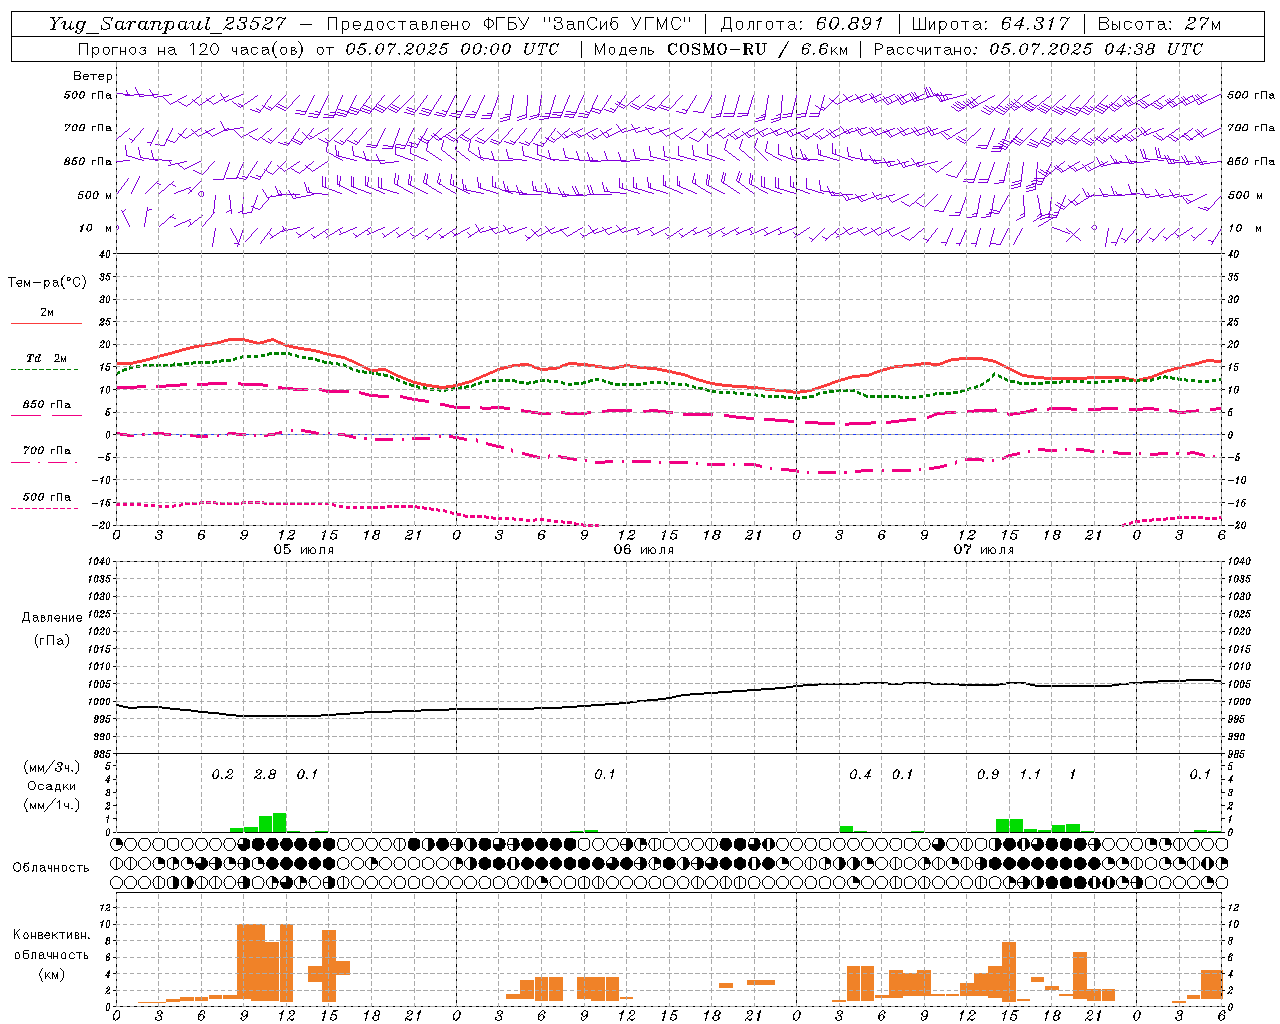
Task: Select the Высота: 27м elevation text
Action: [1158, 24]
